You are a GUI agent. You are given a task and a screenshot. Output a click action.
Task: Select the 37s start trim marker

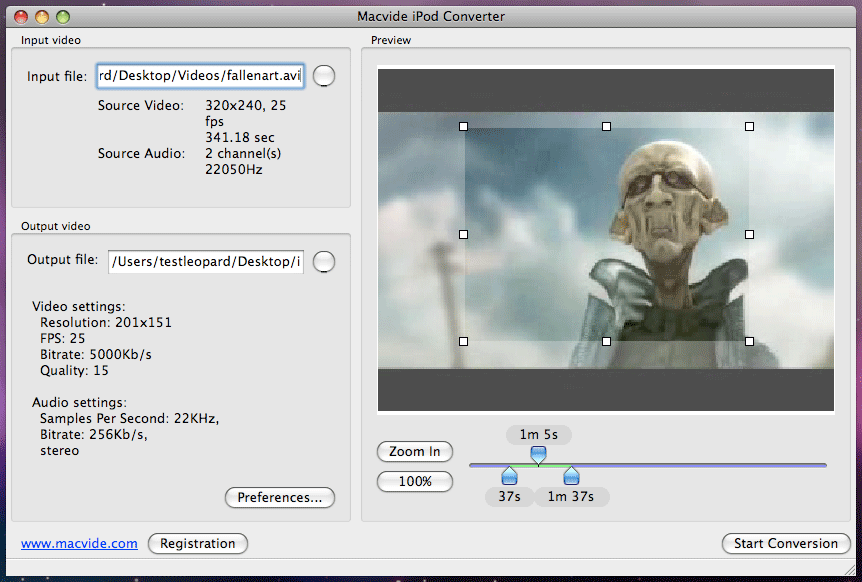click(509, 478)
